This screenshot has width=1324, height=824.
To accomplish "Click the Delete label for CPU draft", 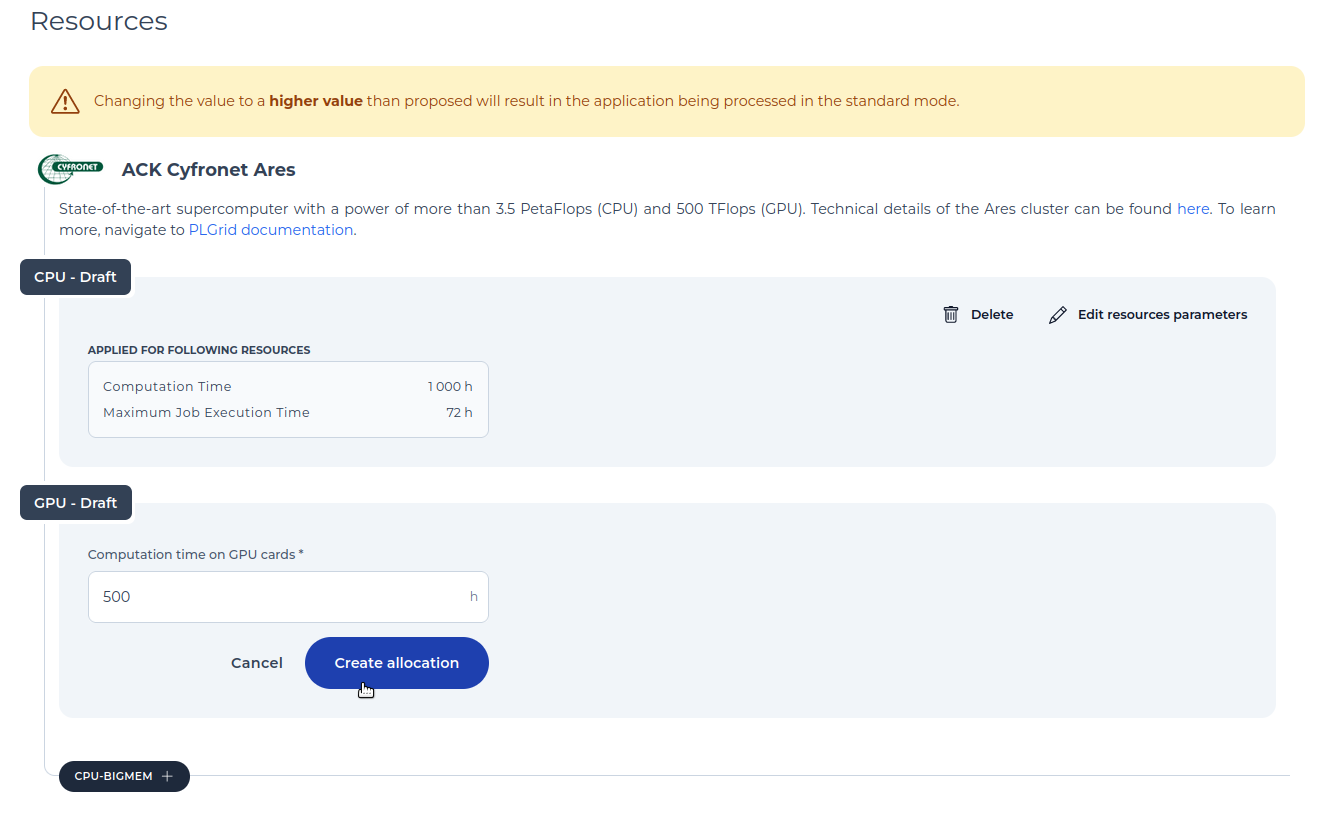I will pyautogui.click(x=992, y=314).
